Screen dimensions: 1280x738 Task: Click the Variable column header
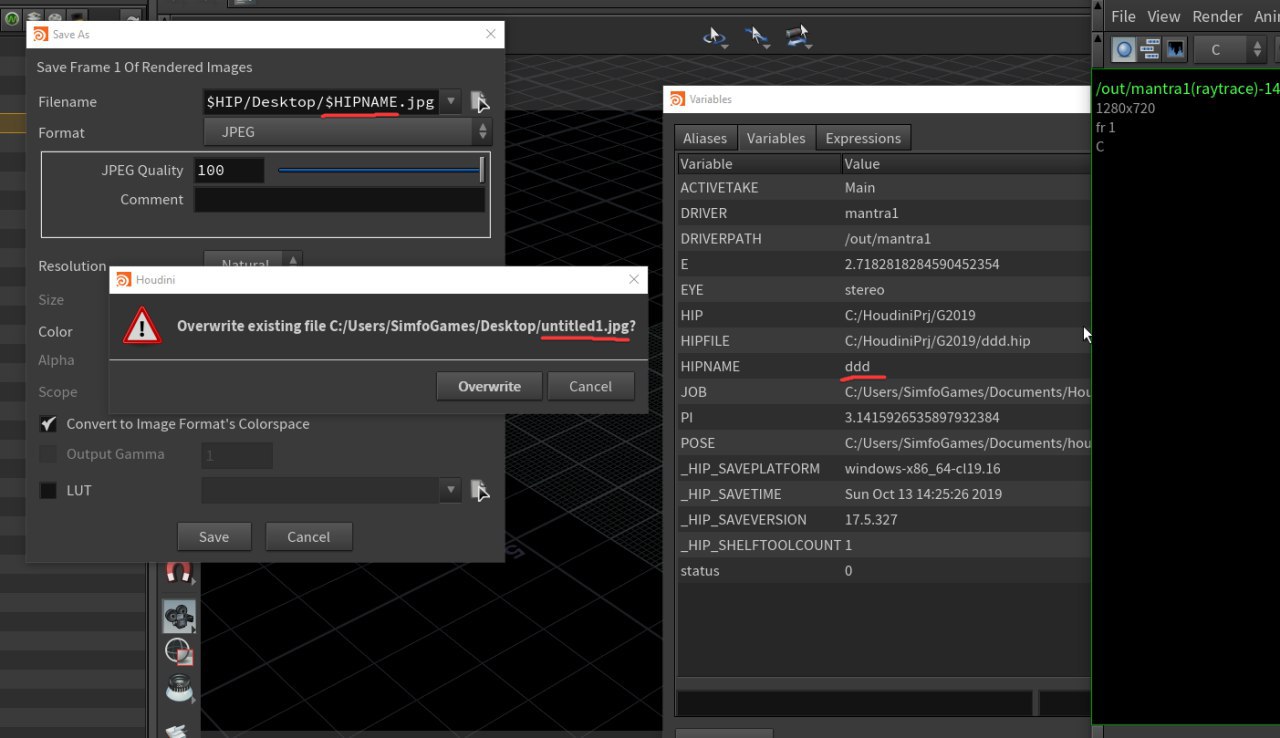[x=759, y=164]
